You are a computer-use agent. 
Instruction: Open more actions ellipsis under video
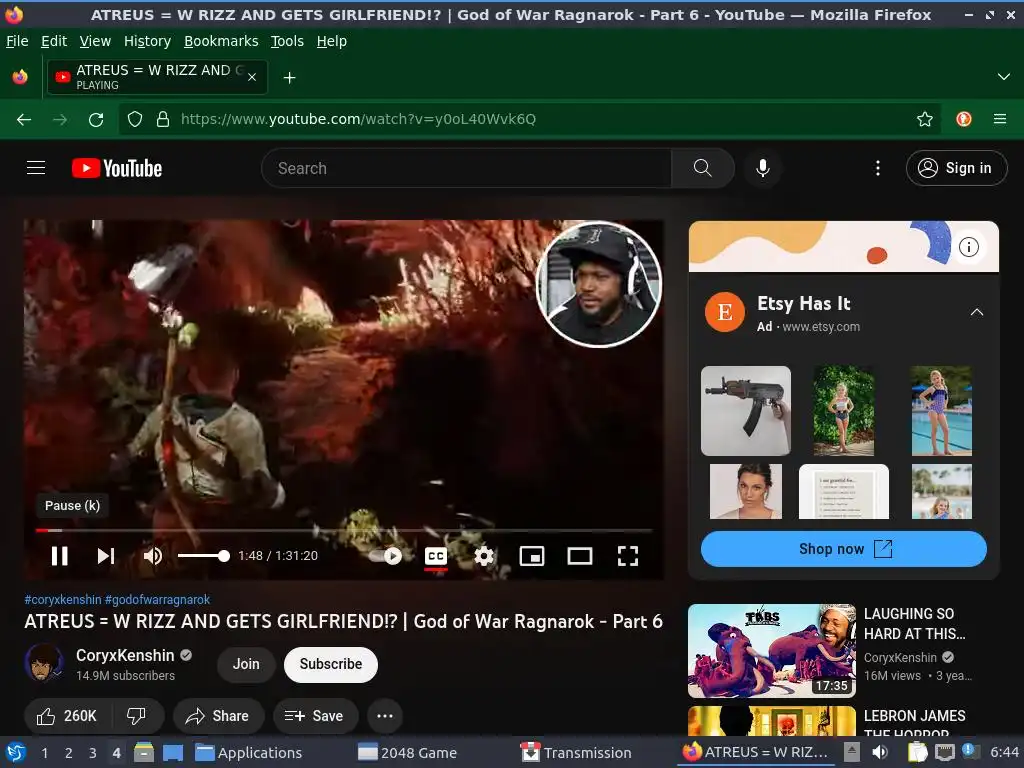click(x=385, y=716)
